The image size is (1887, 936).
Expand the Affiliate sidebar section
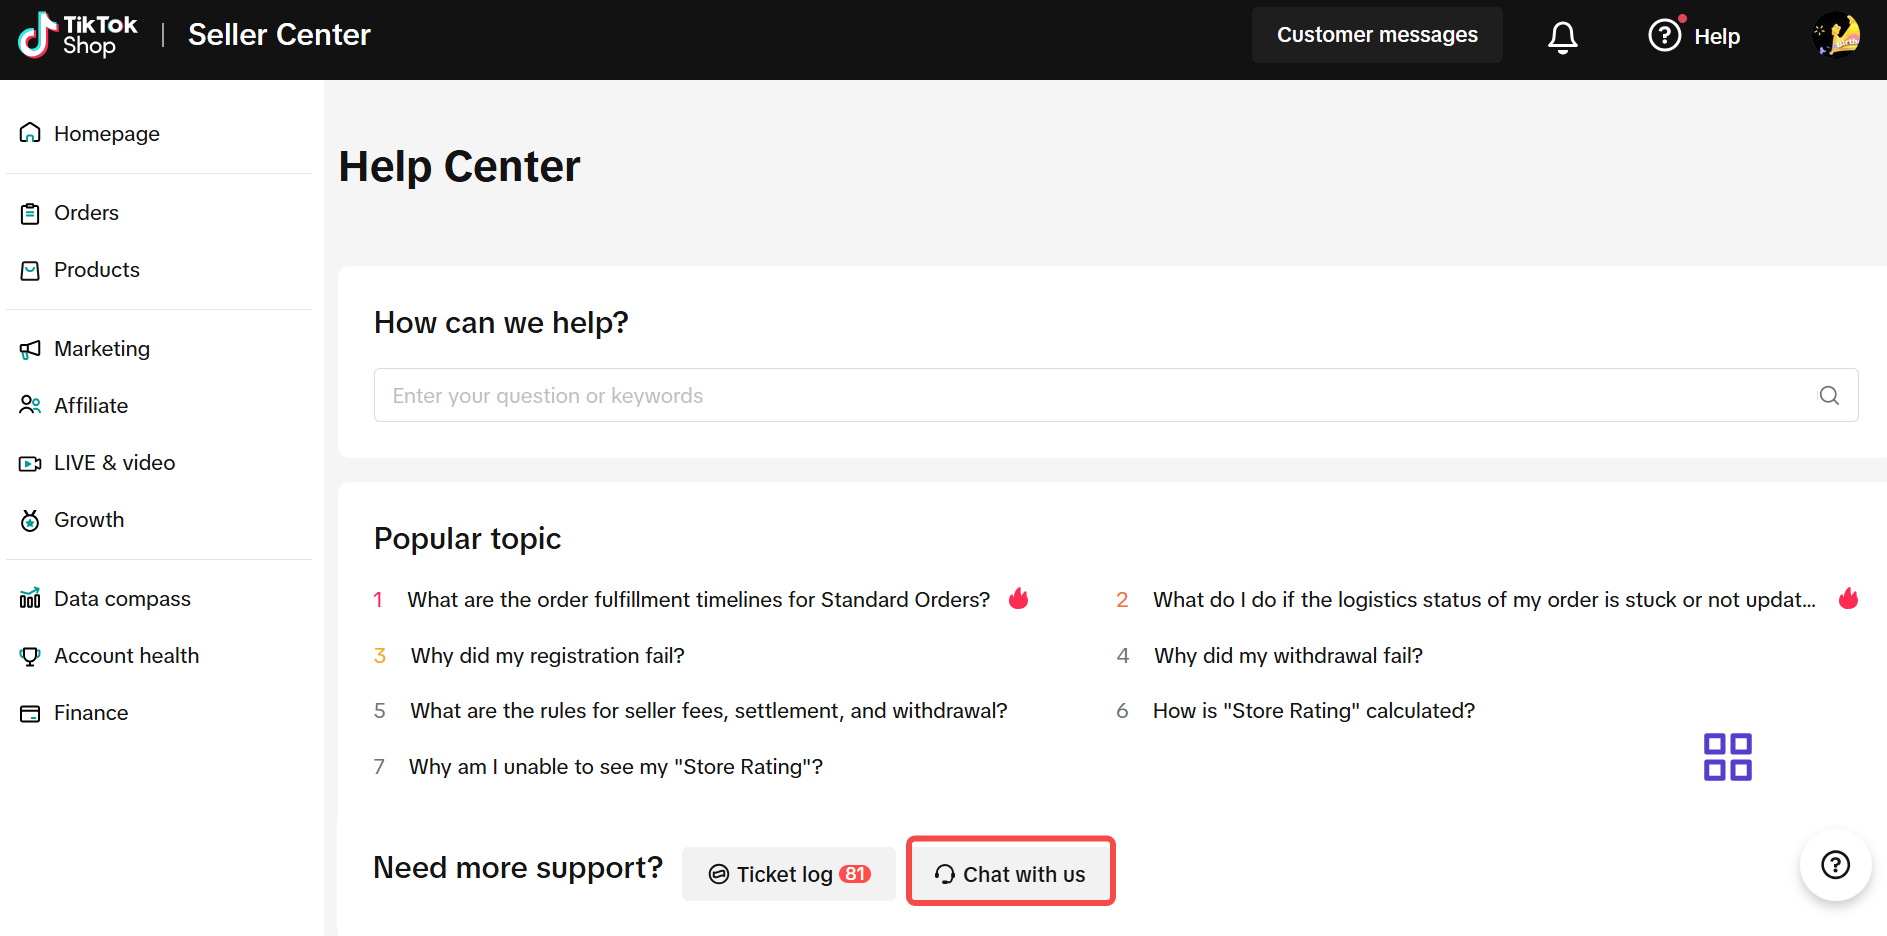90,406
